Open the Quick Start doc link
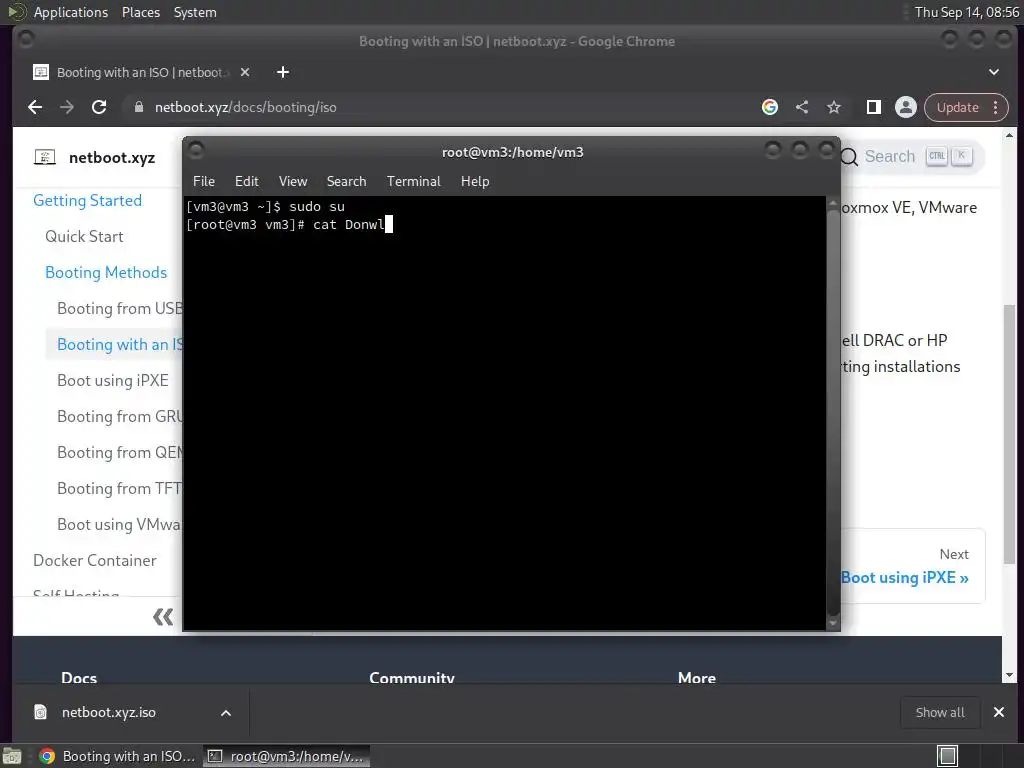1024x768 pixels. click(84, 236)
